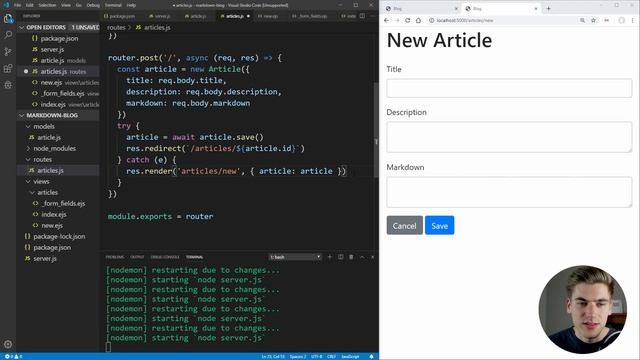The image size is (640, 360).
Task: Close the first Blog browser tab
Action: (456, 9)
